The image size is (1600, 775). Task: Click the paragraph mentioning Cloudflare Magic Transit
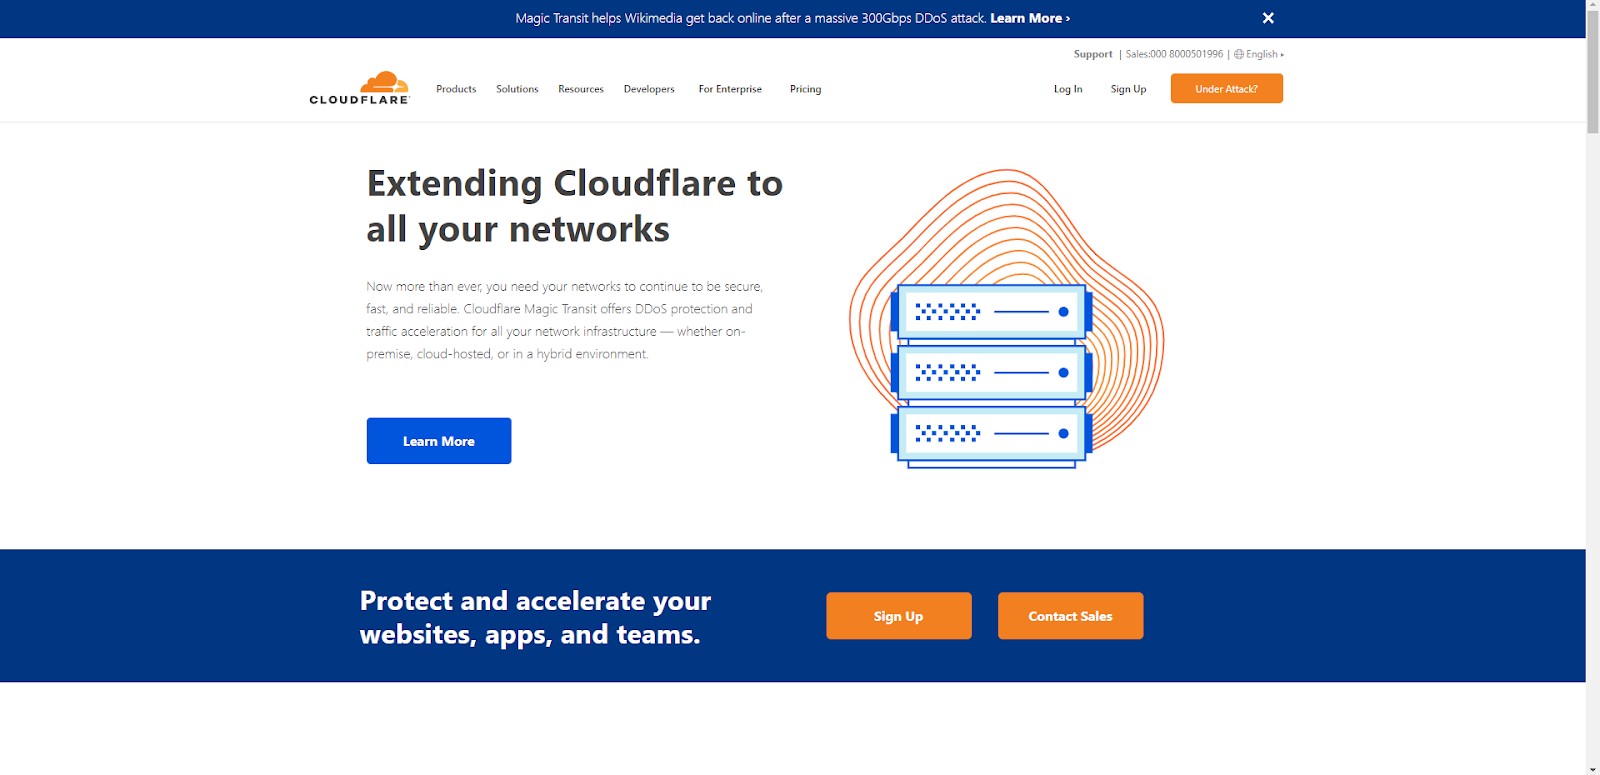[x=565, y=320]
